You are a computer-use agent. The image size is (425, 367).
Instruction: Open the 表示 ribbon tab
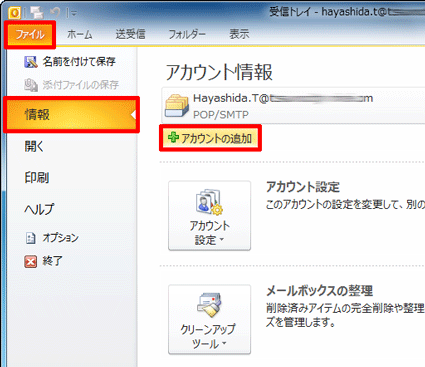239,34
